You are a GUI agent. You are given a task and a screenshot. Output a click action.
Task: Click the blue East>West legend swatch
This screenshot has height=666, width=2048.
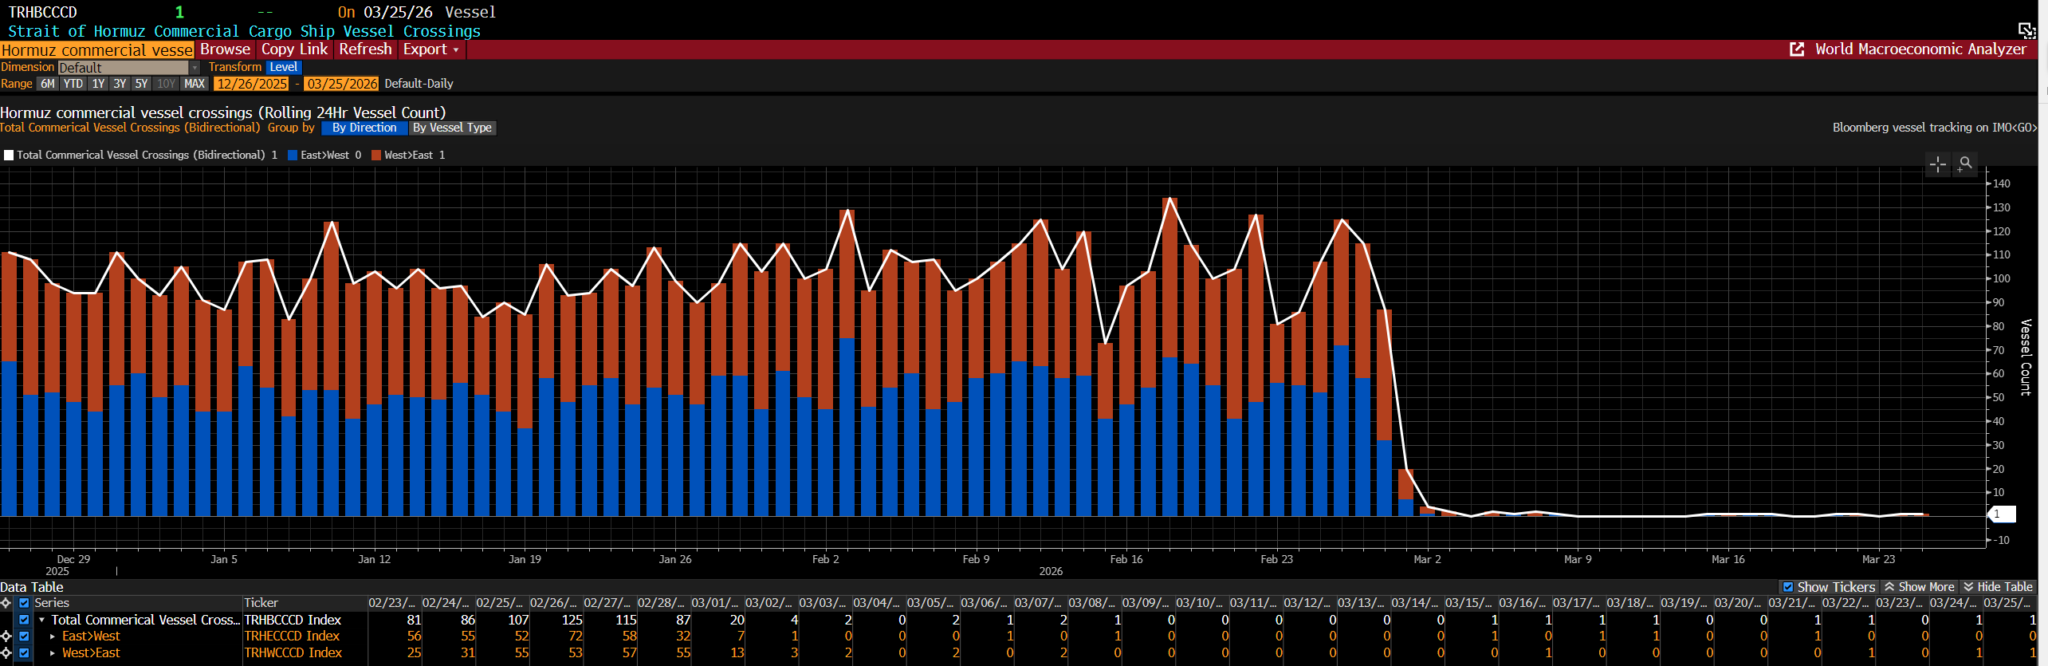click(x=293, y=155)
